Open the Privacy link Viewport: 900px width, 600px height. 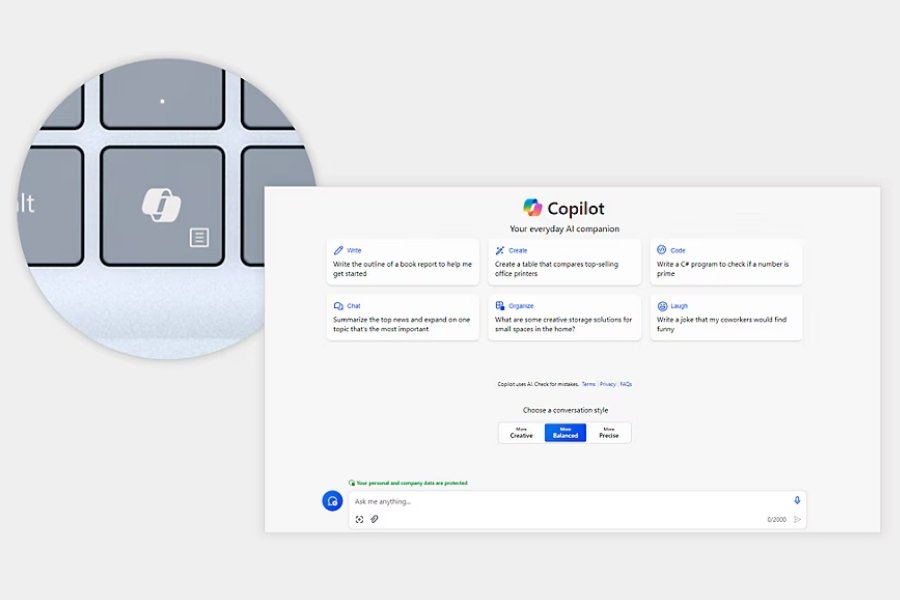point(607,384)
